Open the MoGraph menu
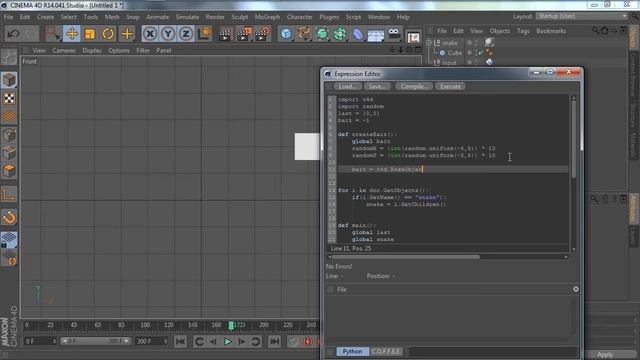640x360 pixels. tap(267, 17)
